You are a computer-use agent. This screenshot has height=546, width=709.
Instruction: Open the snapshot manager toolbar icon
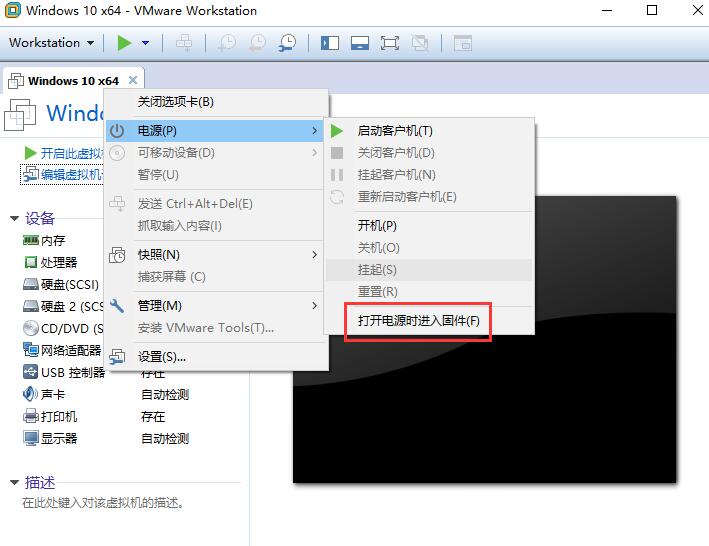[287, 43]
